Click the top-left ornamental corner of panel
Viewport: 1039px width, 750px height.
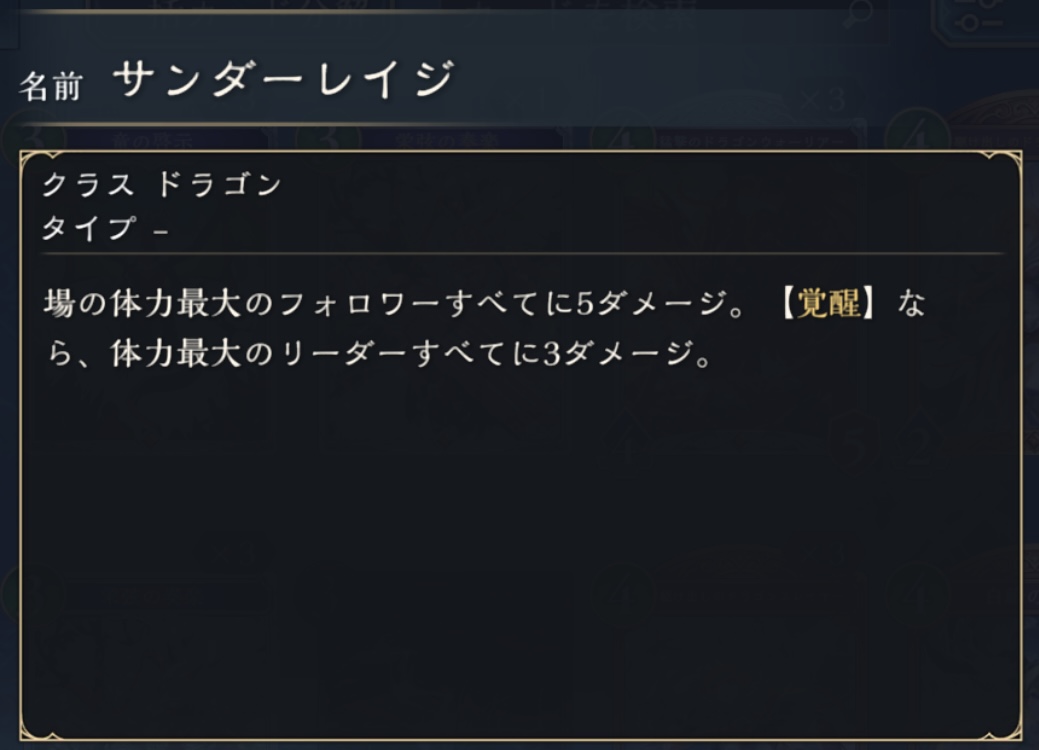pyautogui.click(x=30, y=161)
